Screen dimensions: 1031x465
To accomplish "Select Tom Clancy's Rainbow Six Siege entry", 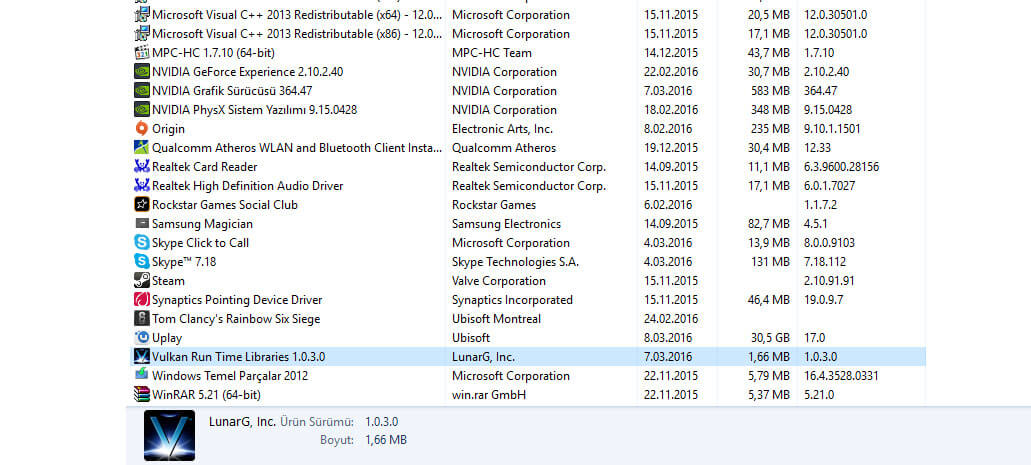I will [528, 319].
